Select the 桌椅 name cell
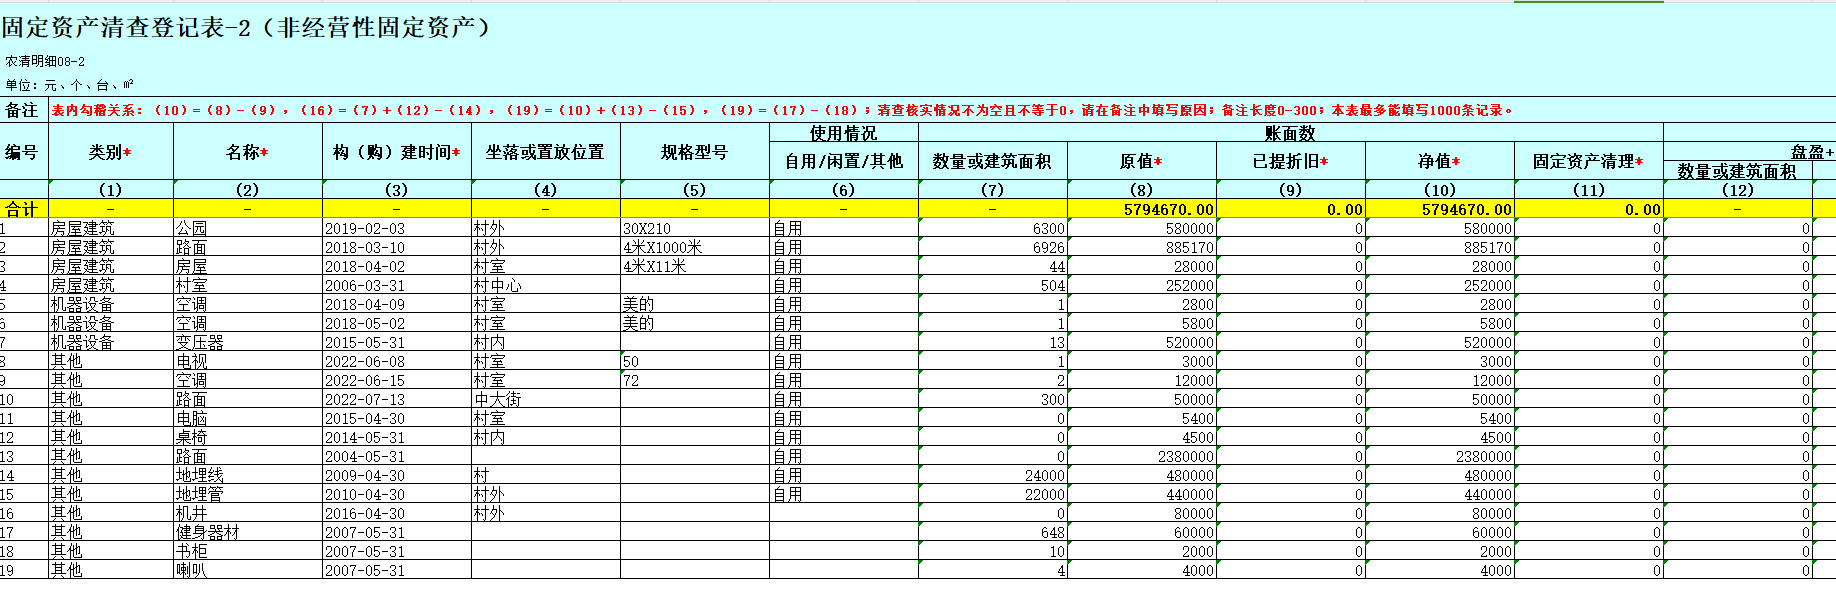Screen dimensions: 1836x609 (x=247, y=437)
